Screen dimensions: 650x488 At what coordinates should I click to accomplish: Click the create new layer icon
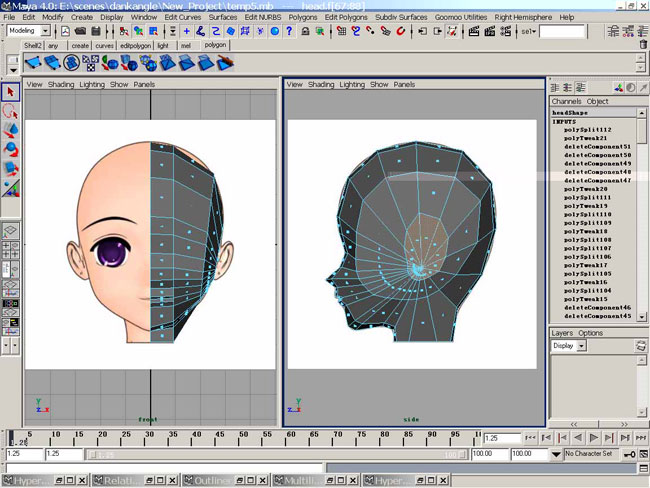[x=641, y=346]
